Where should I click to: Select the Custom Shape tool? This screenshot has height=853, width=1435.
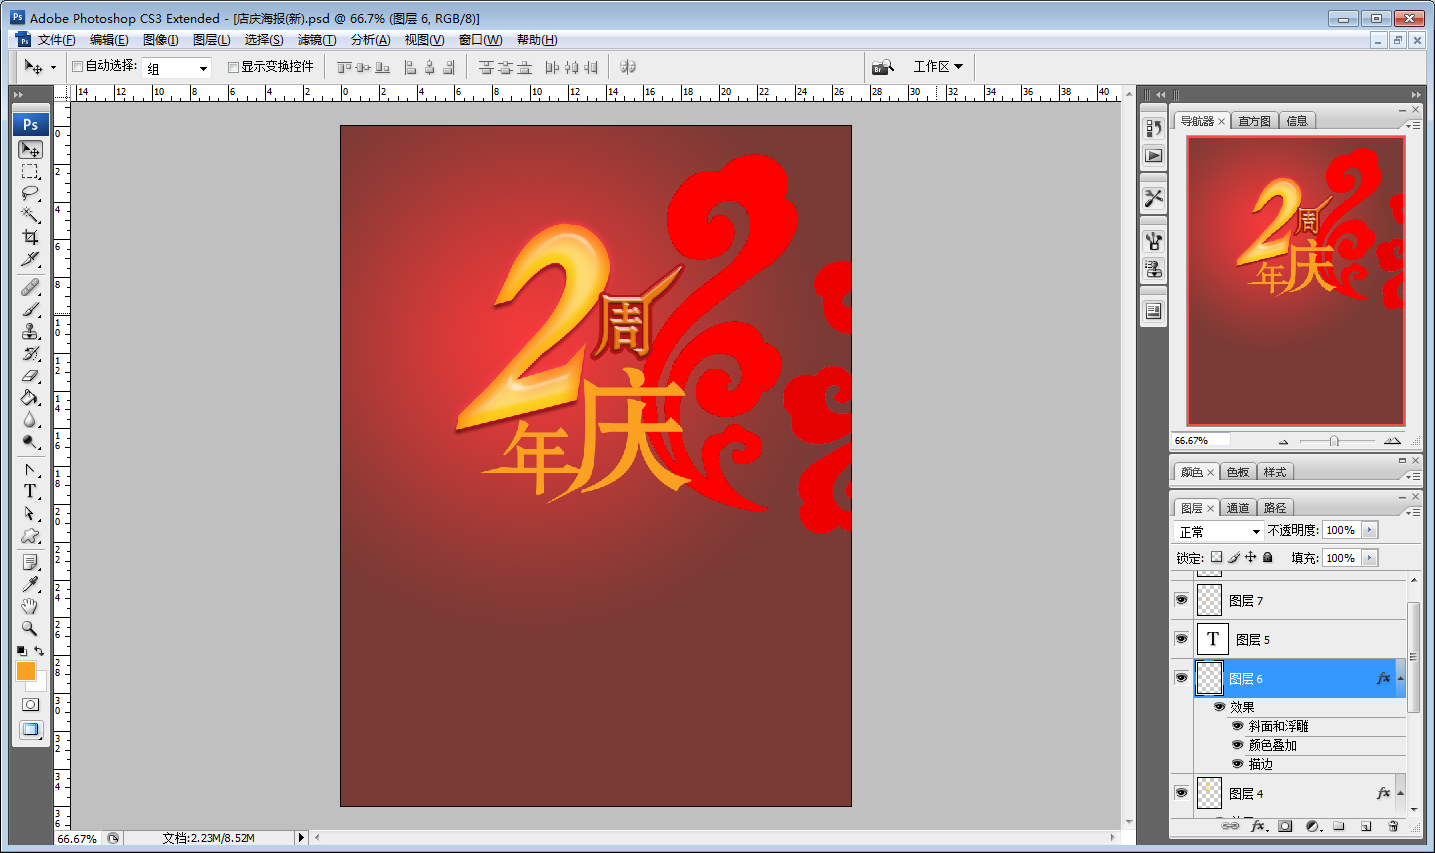[x=30, y=536]
